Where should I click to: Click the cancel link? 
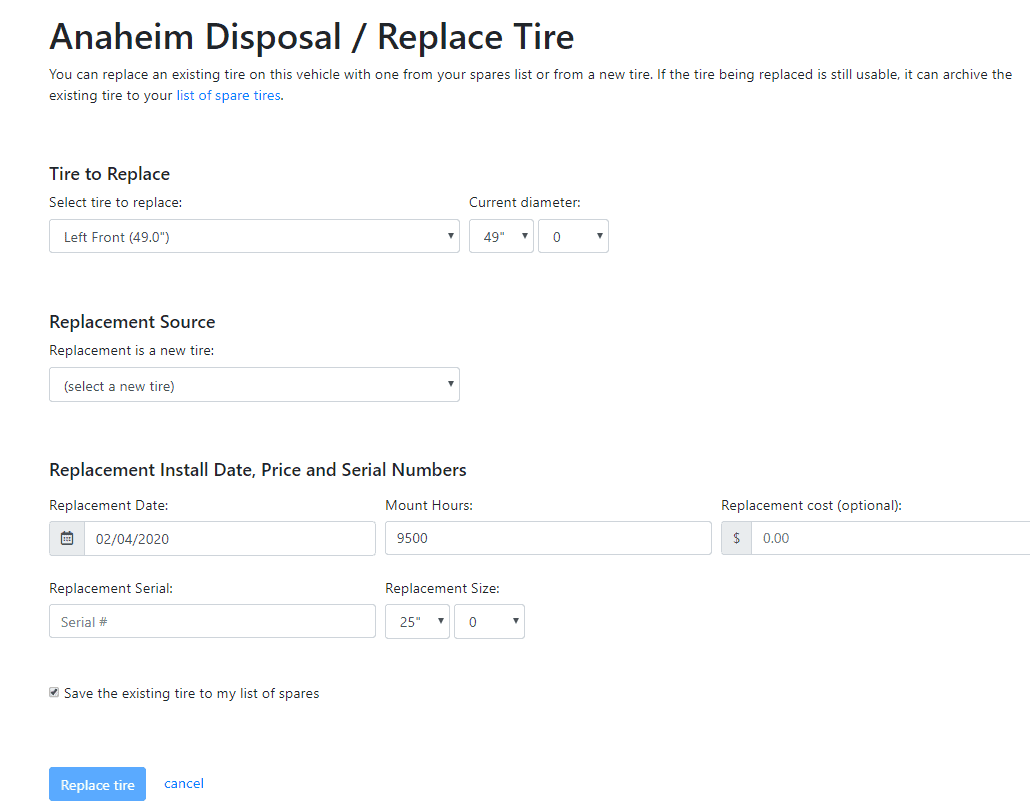tap(184, 783)
